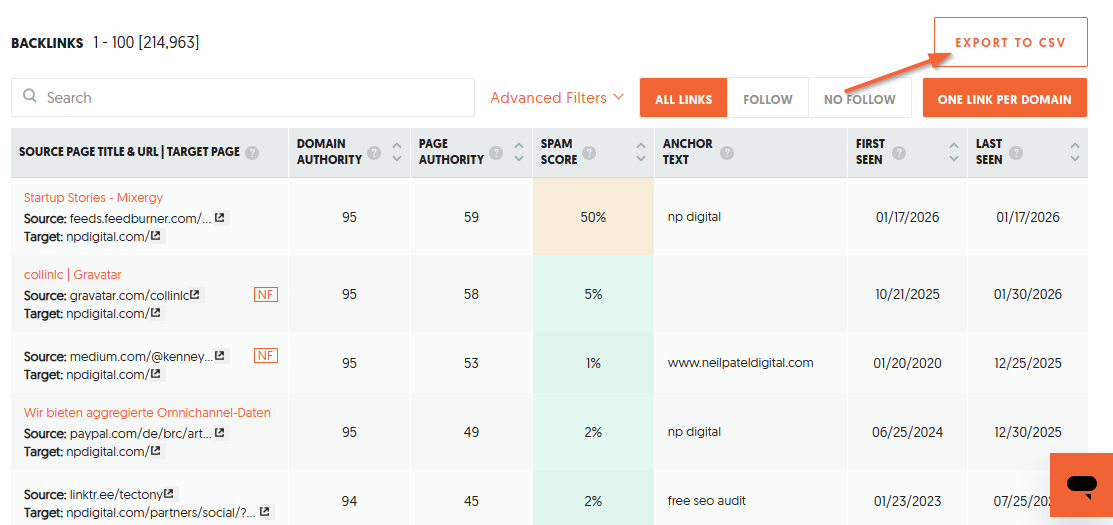Open external icon for npdigital.com/partners/social target
This screenshot has width=1113, height=525.
coord(264,512)
